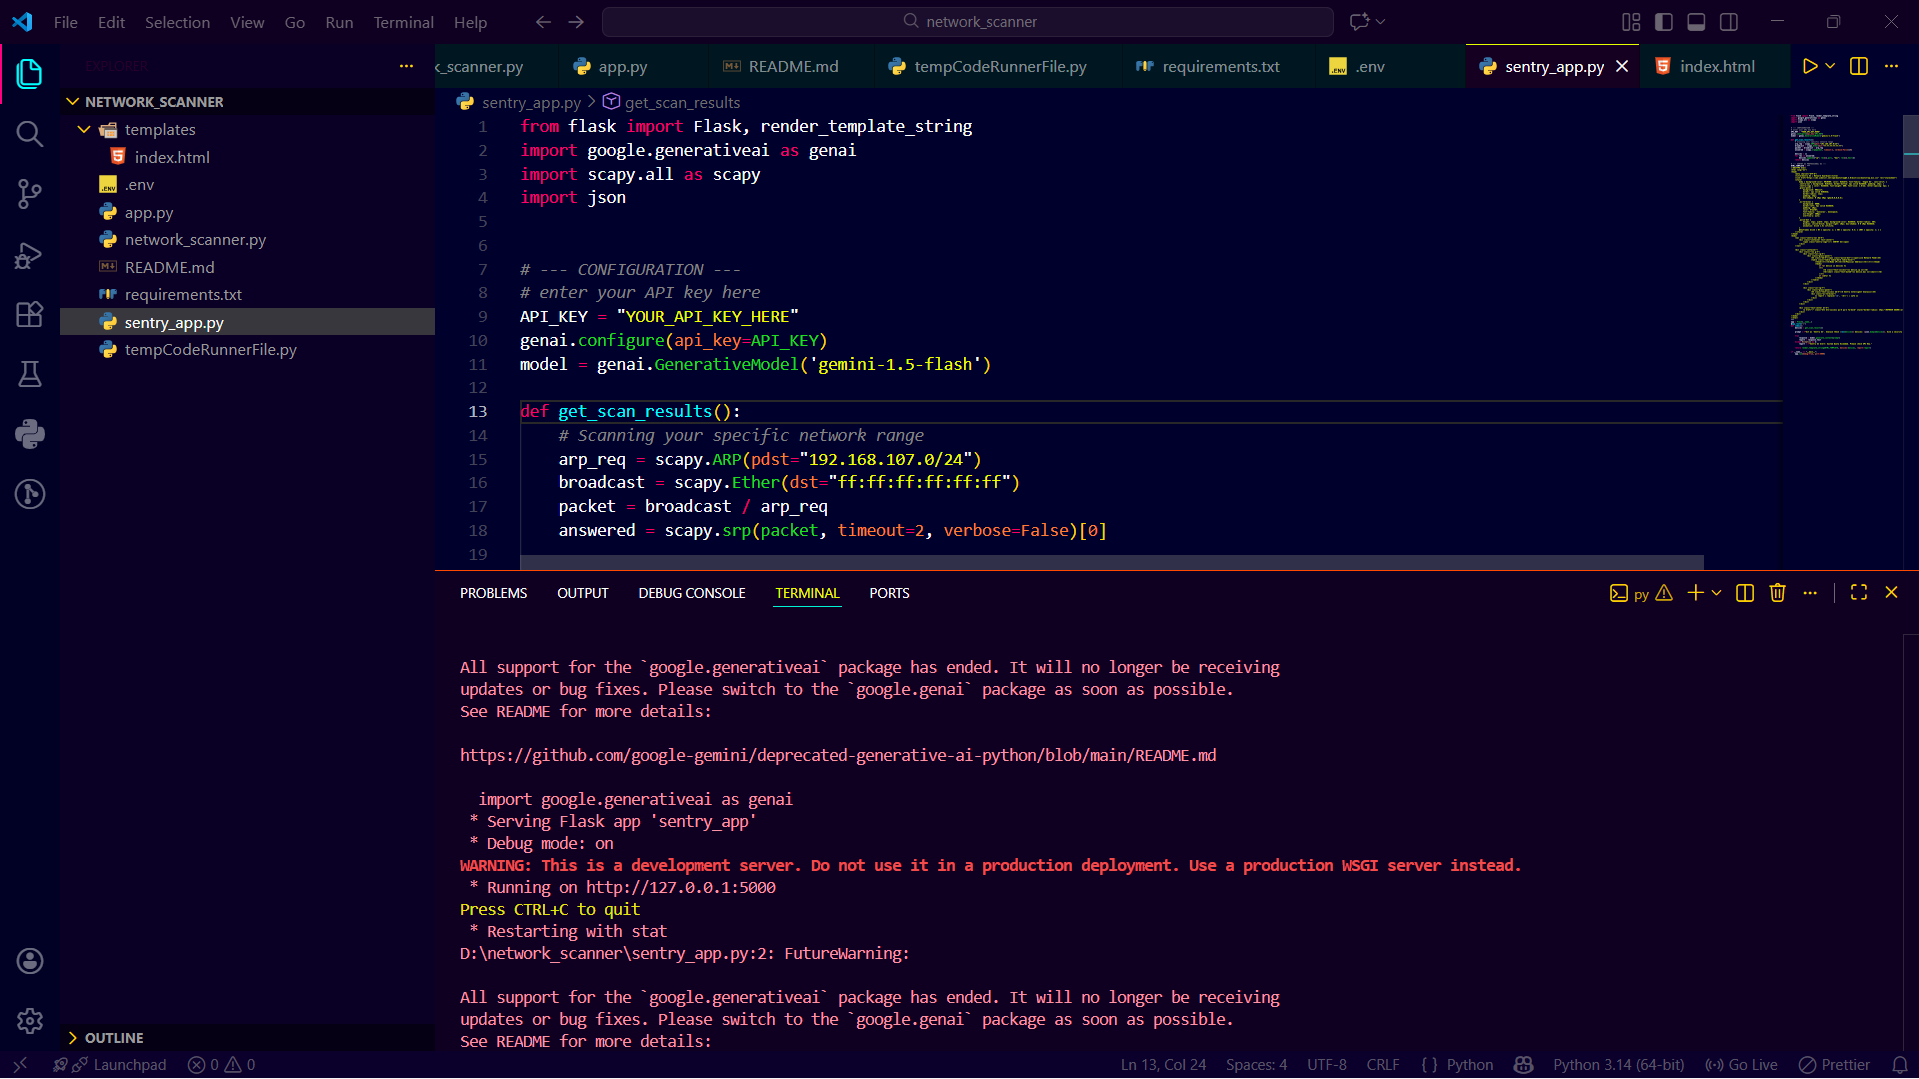Image resolution: width=1919 pixels, height=1079 pixels.
Task: Open the Source Control view
Action: [x=30, y=193]
